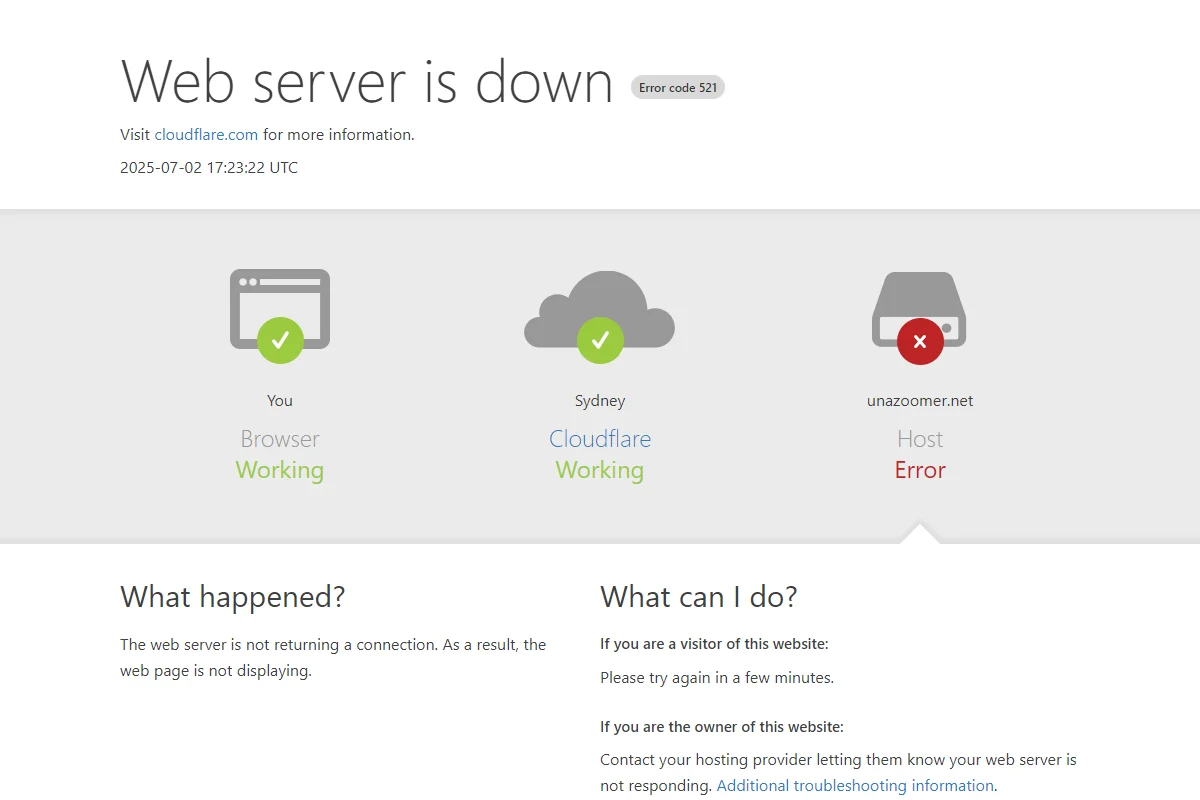The width and height of the screenshot is (1200, 800).
Task: Open the cloudflare.com link
Action: click(x=206, y=134)
